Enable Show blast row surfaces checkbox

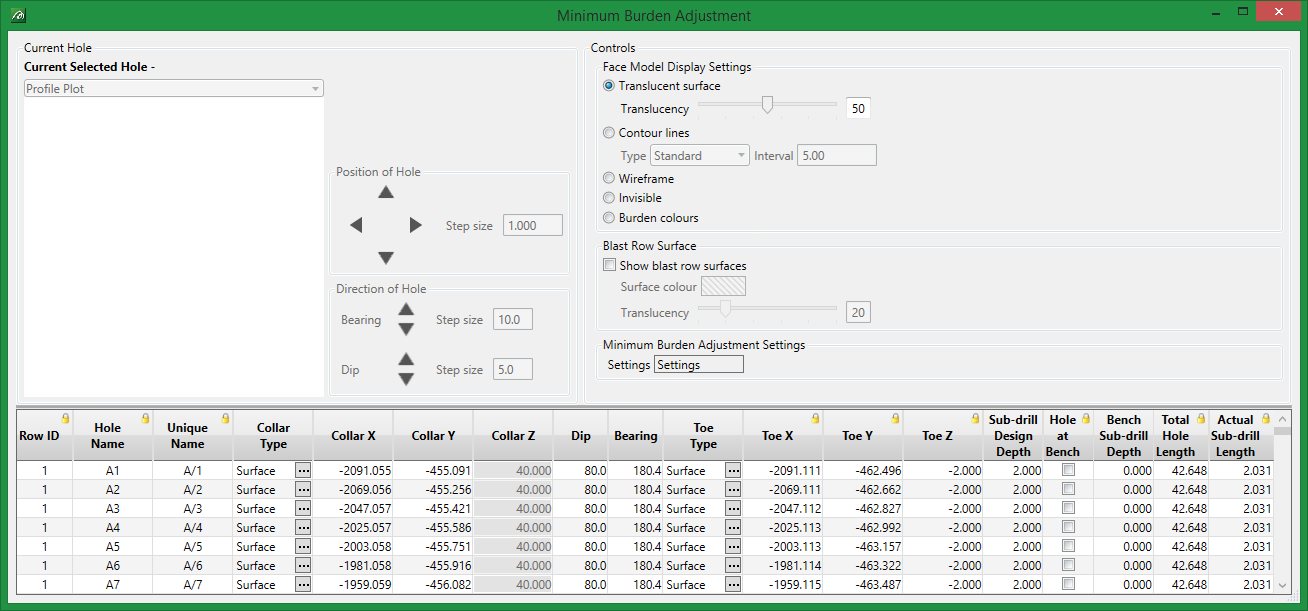pos(610,266)
